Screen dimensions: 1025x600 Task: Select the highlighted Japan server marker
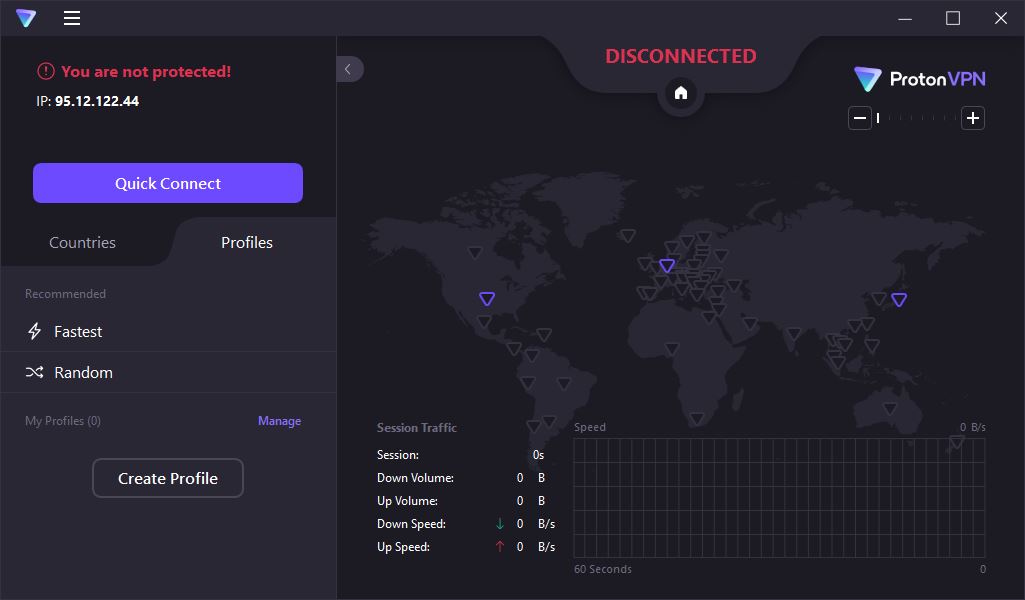(x=899, y=299)
